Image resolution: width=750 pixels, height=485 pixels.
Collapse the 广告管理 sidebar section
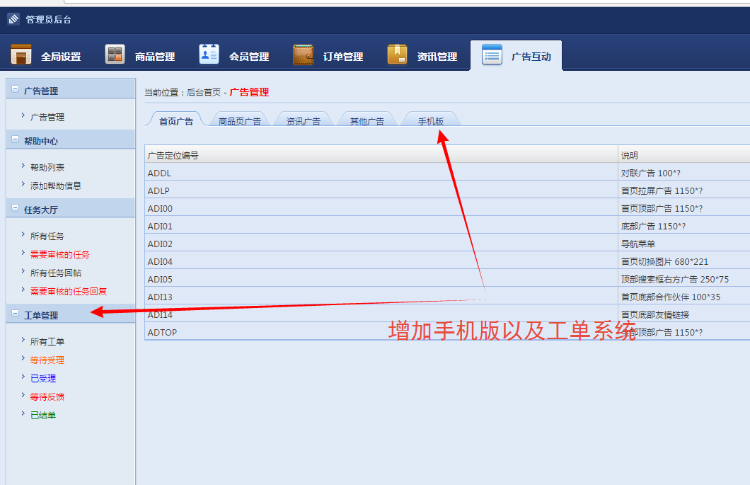click(15, 89)
